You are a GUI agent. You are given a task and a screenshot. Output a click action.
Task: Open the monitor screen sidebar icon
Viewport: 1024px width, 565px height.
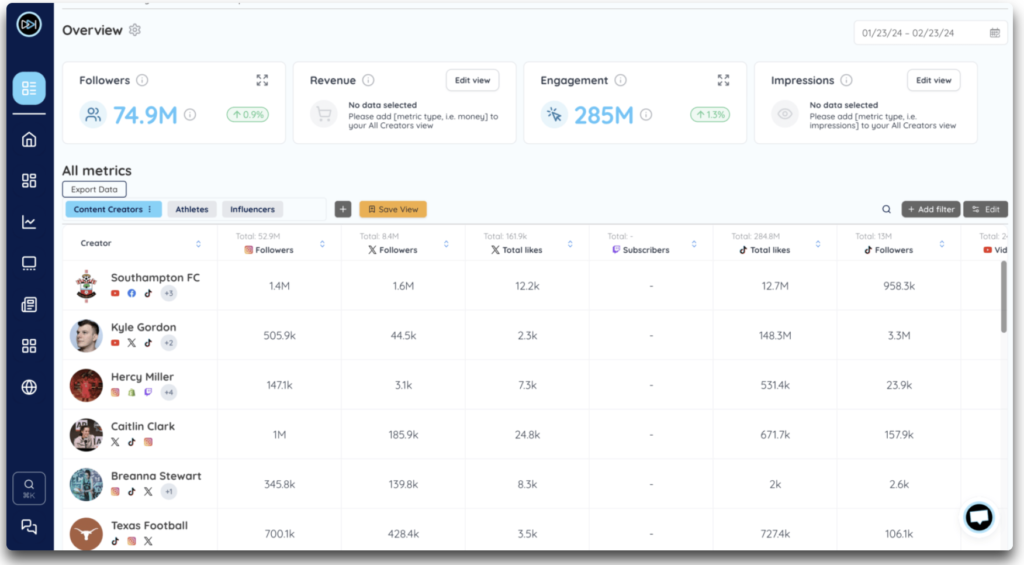[29, 263]
